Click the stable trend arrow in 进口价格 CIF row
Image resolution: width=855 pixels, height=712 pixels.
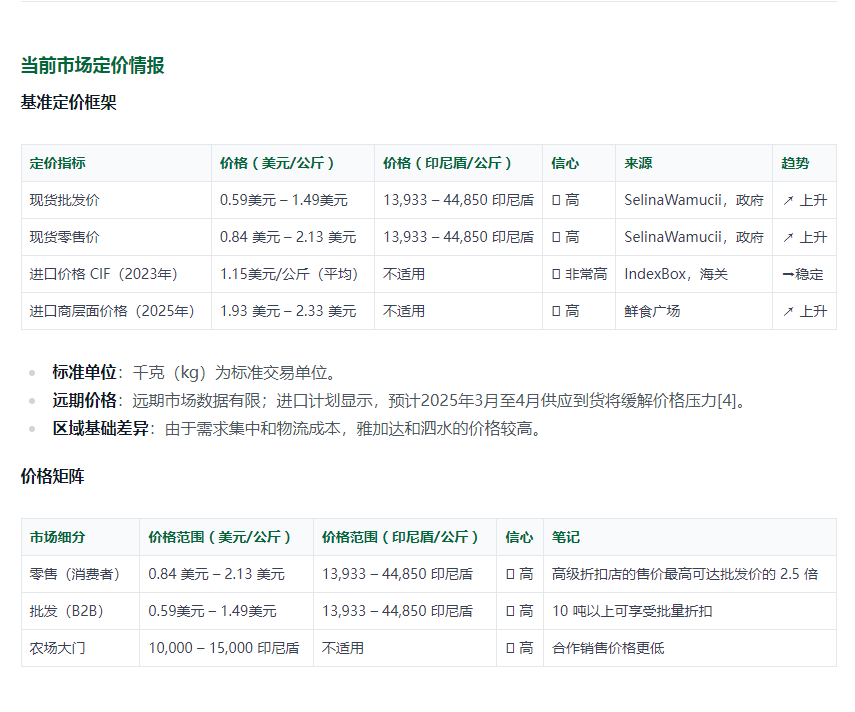click(x=788, y=274)
